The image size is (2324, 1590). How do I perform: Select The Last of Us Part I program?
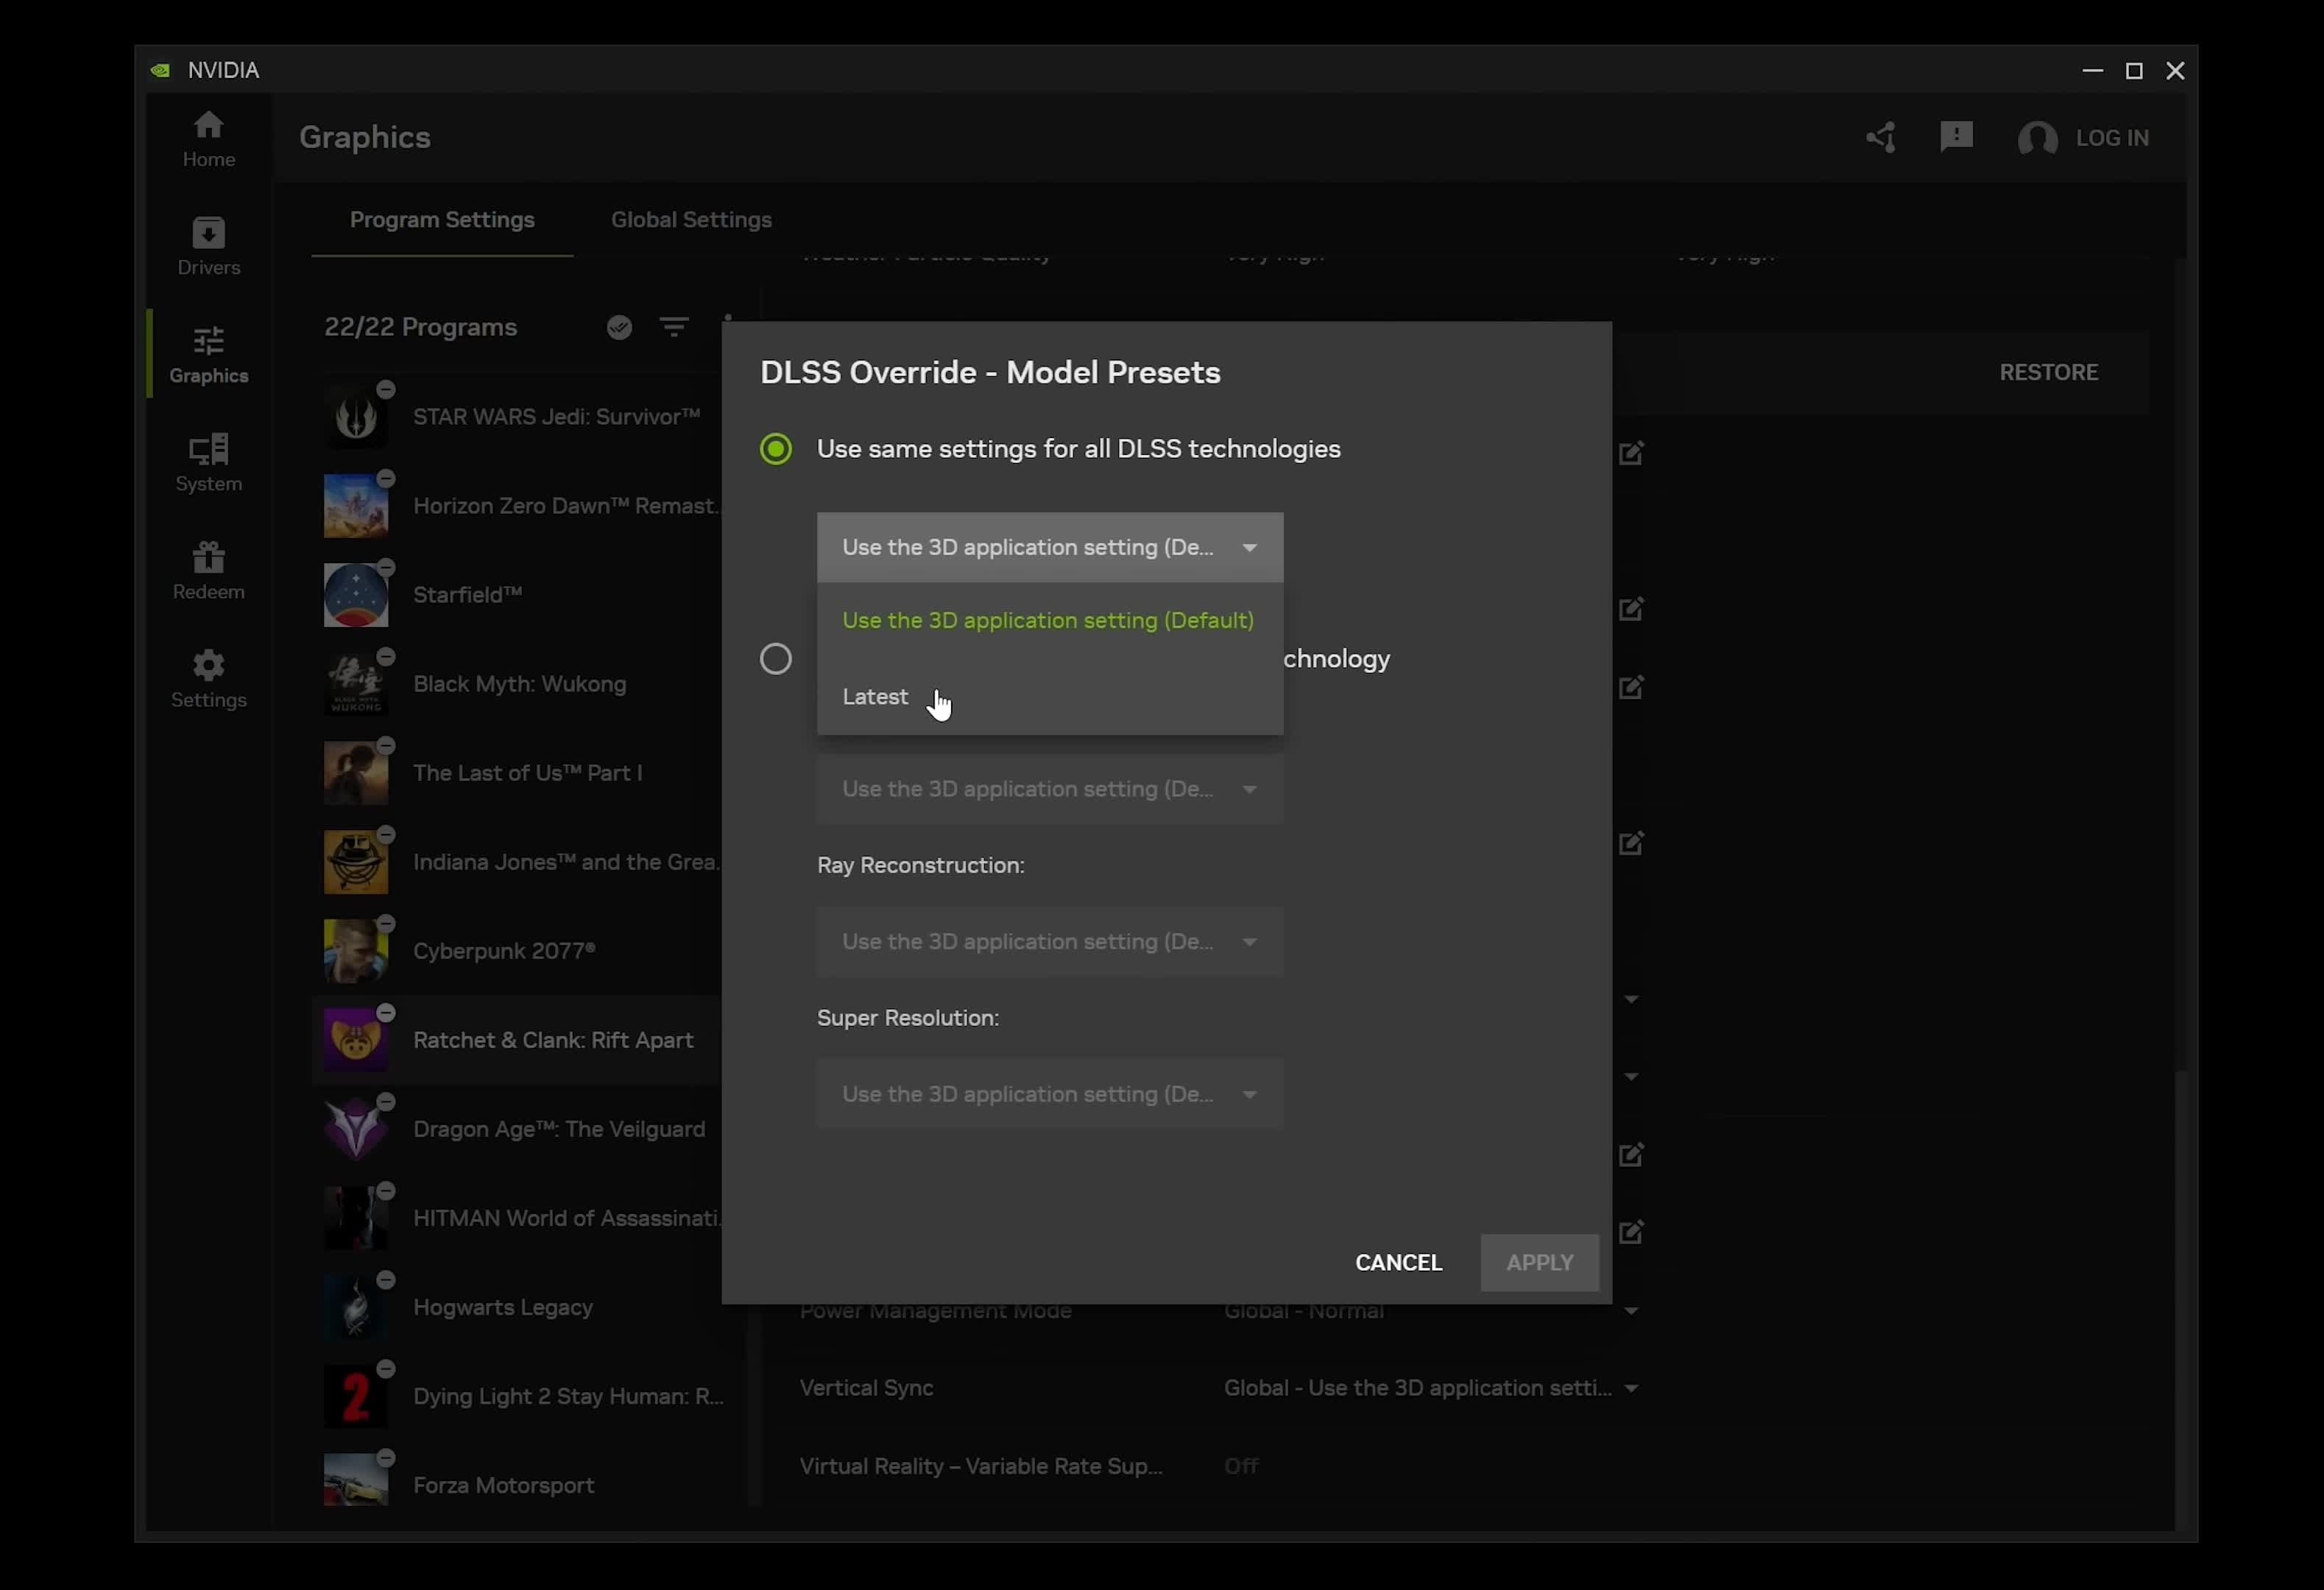pyautogui.click(x=518, y=773)
